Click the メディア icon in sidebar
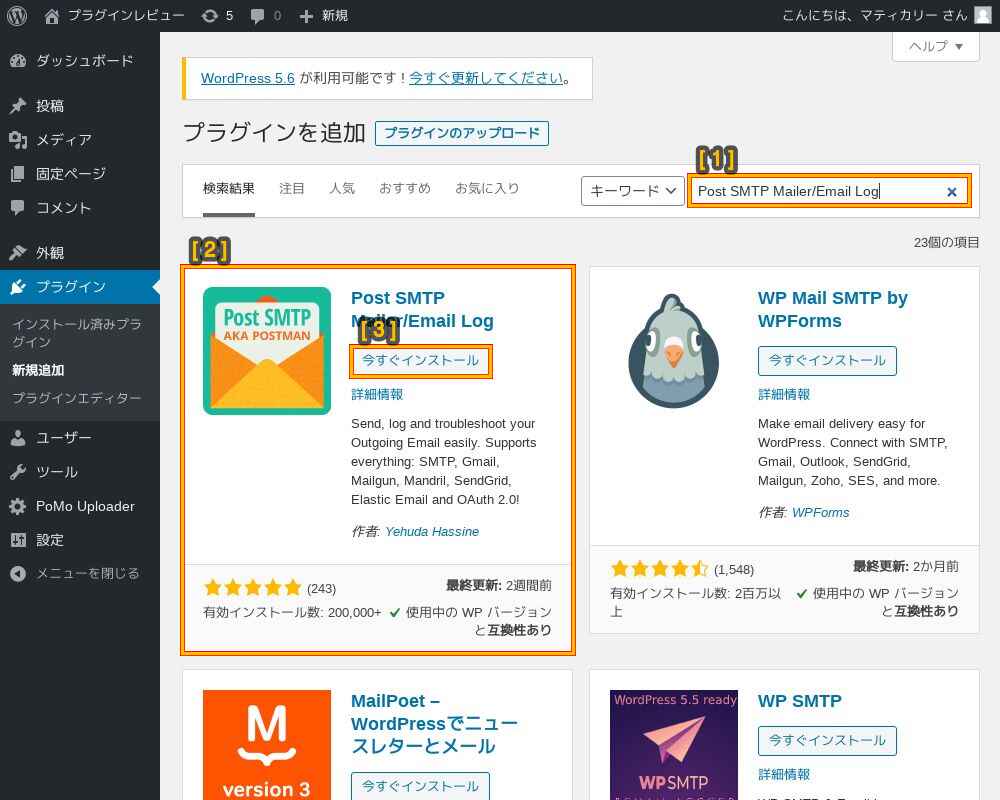 click(x=18, y=140)
